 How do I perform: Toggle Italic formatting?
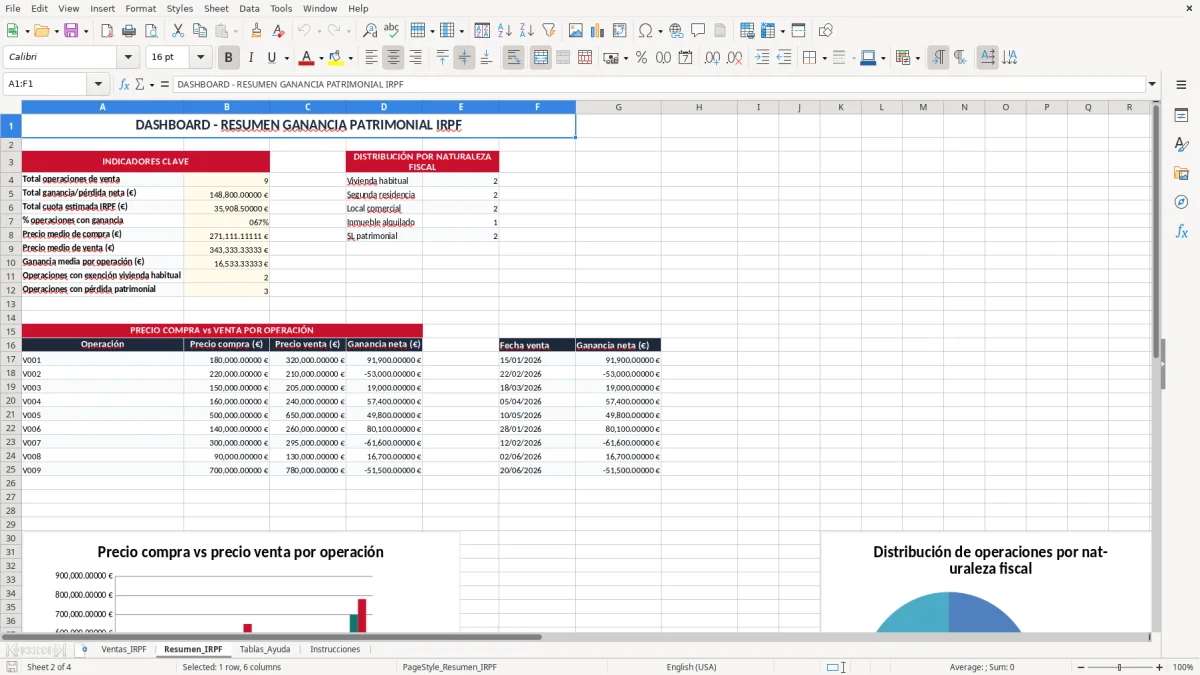[x=250, y=58]
